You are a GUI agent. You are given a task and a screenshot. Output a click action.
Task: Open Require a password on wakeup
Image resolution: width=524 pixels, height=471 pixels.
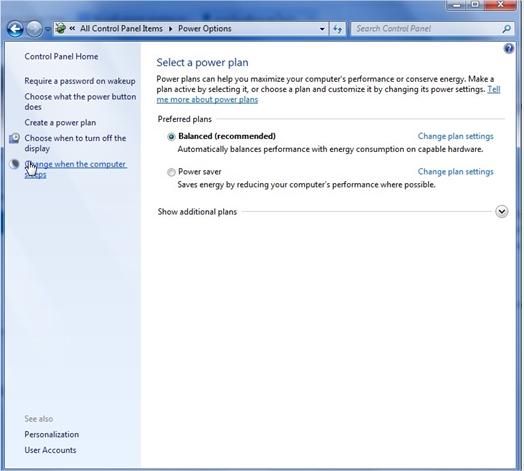click(80, 81)
